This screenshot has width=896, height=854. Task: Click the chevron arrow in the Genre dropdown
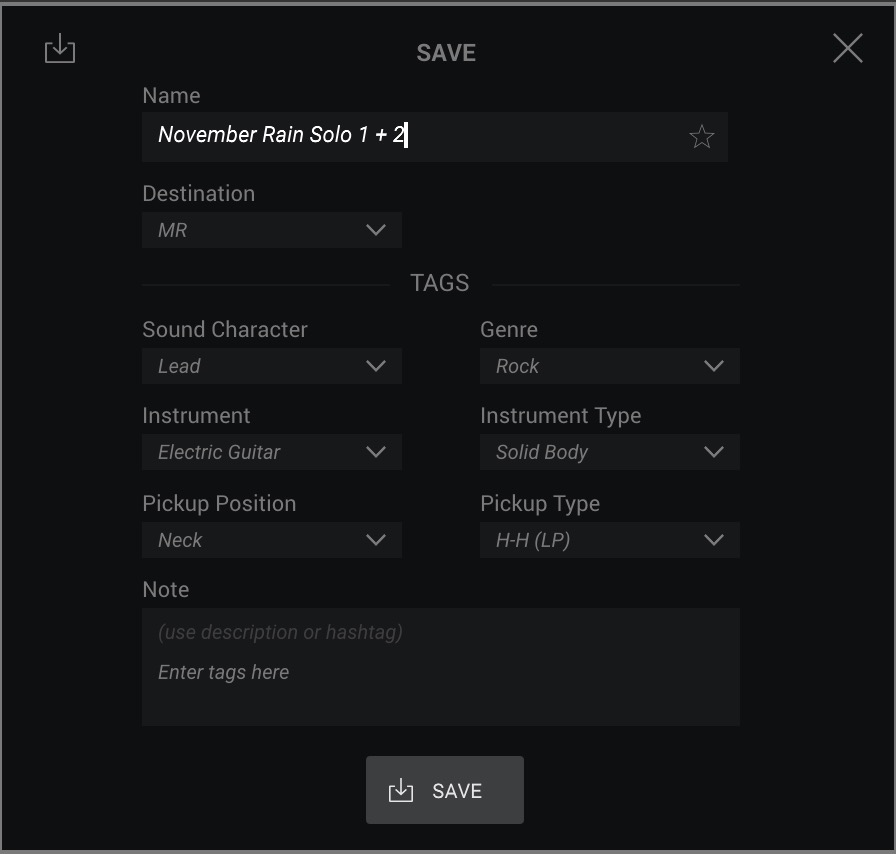click(x=714, y=366)
